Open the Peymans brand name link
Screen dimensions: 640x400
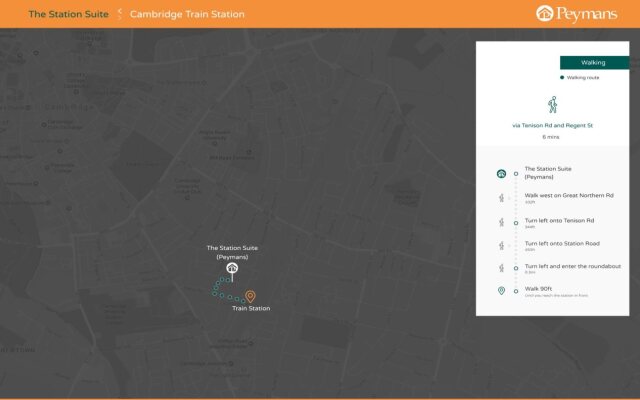coord(587,14)
